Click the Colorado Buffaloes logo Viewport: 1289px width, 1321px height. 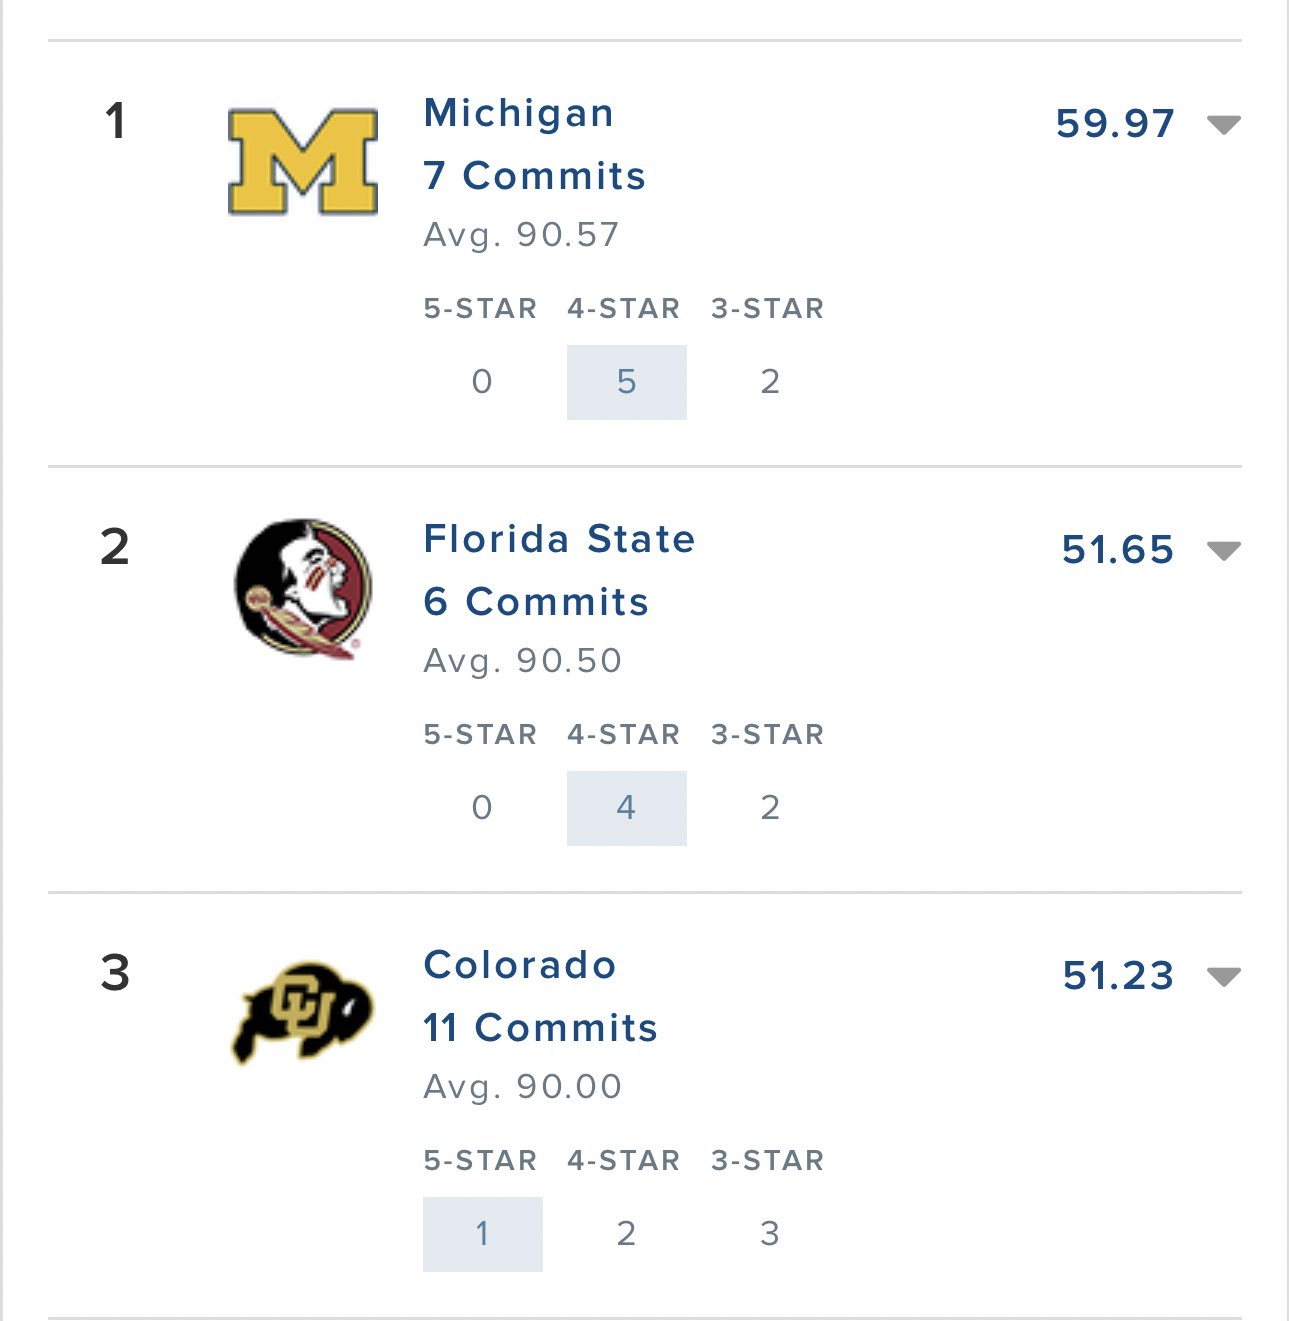click(303, 1012)
